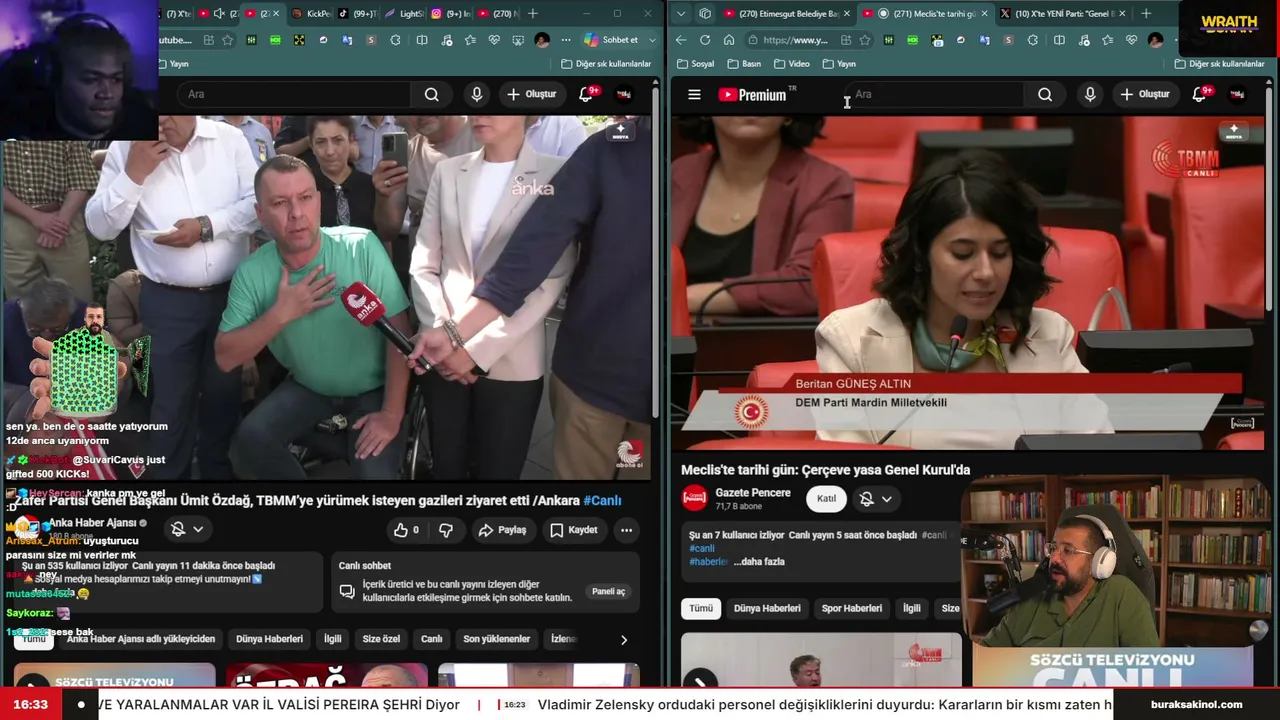Expand description with ...daha fazla
The width and height of the screenshot is (1280, 720).
click(x=759, y=562)
